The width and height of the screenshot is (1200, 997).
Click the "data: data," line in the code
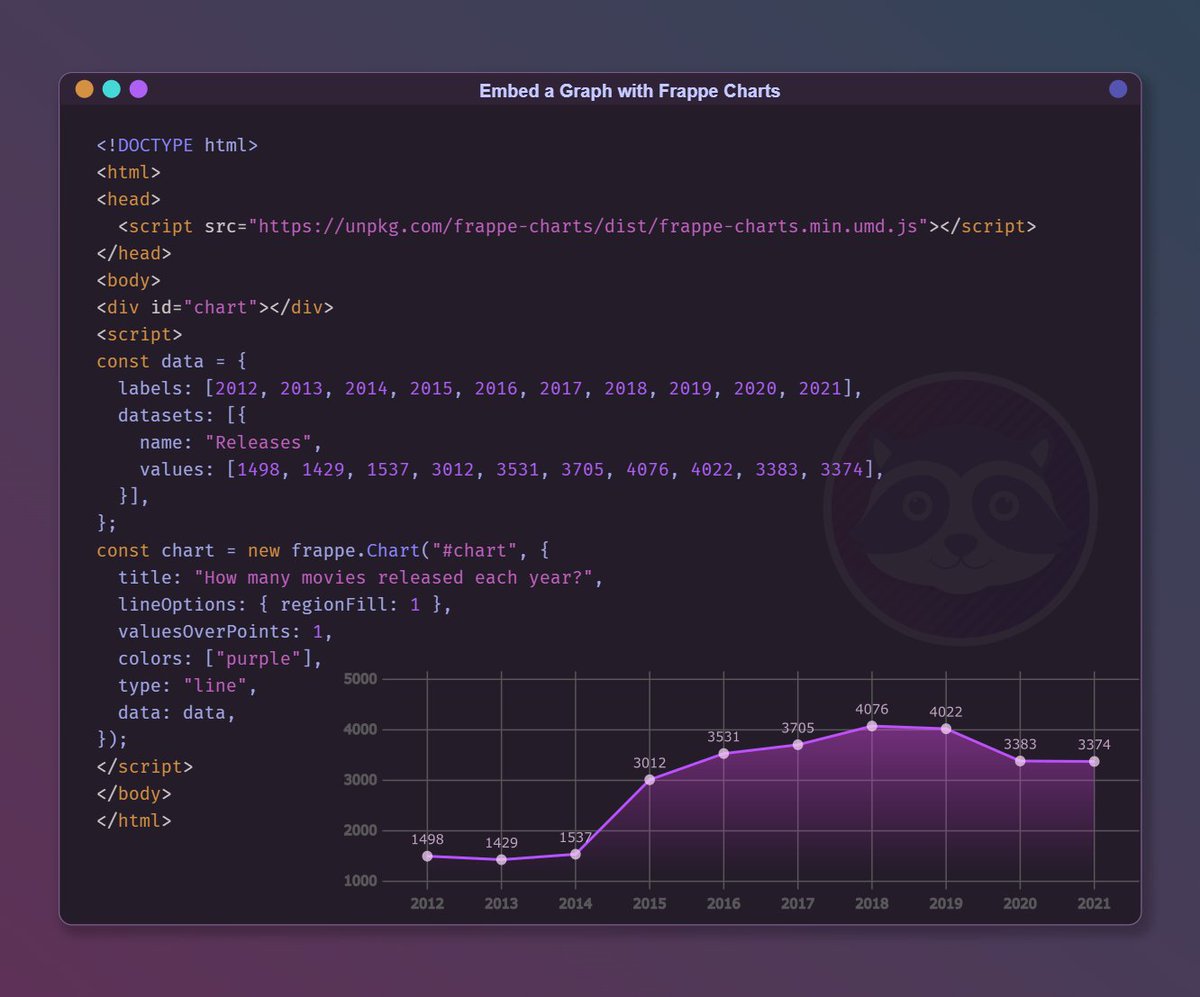click(177, 712)
